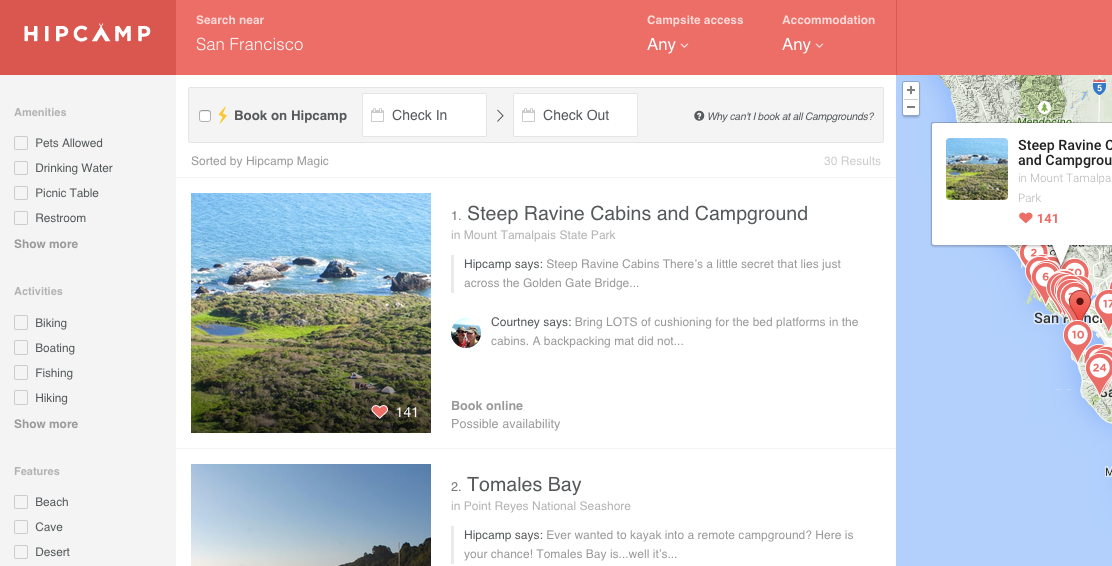The height and width of the screenshot is (566, 1112).
Task: Click the 141 likes count on Steep Ravine photo
Action: pos(407,412)
